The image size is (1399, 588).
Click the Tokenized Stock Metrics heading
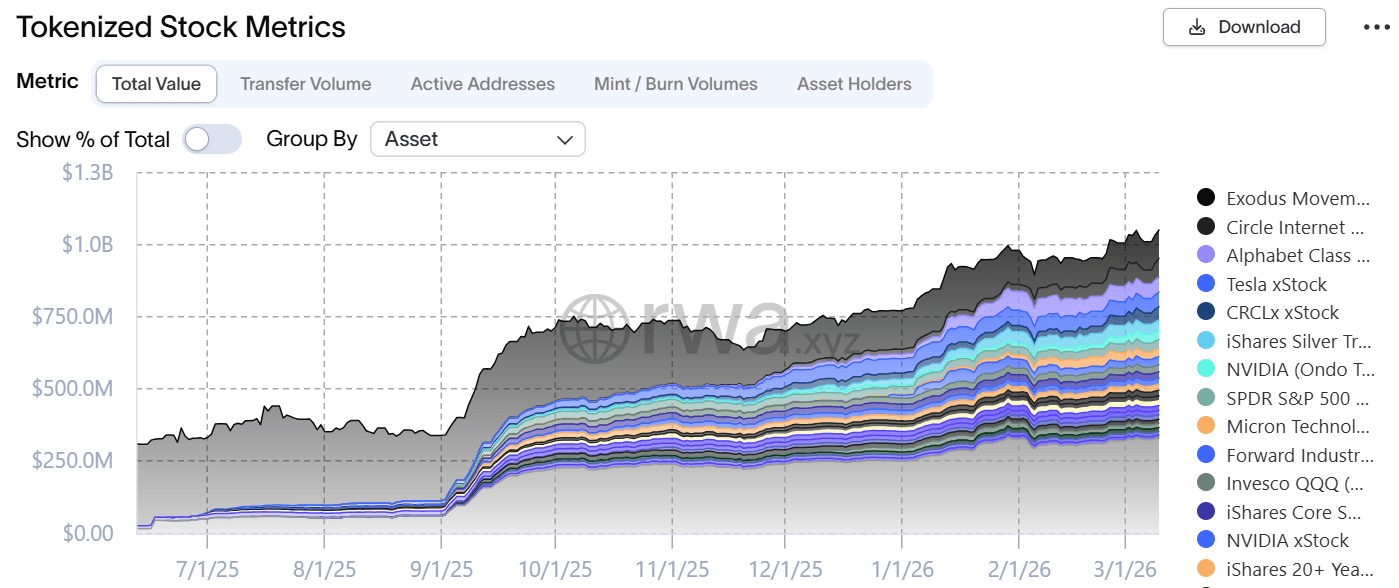181,27
